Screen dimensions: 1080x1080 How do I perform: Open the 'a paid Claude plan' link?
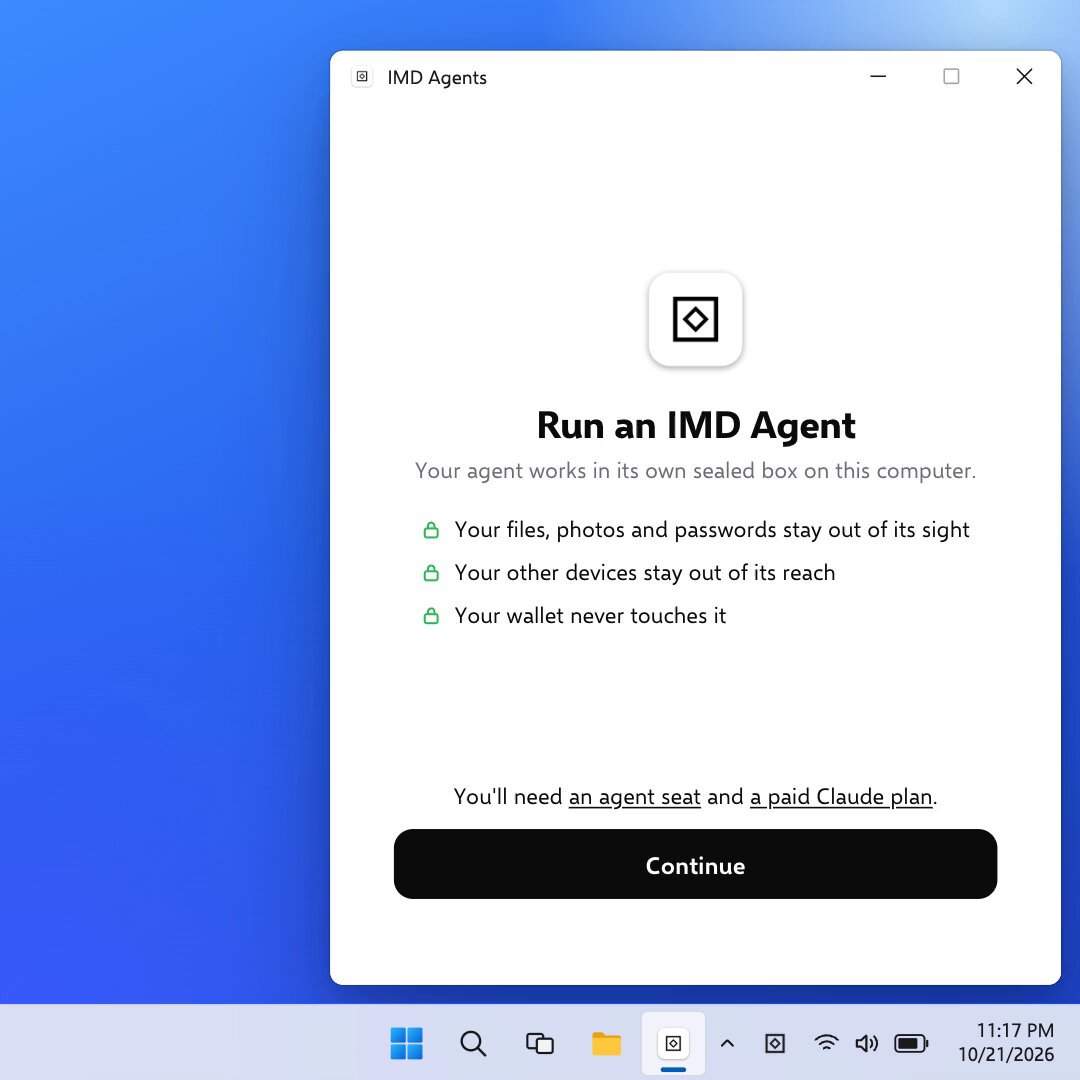[x=841, y=797]
